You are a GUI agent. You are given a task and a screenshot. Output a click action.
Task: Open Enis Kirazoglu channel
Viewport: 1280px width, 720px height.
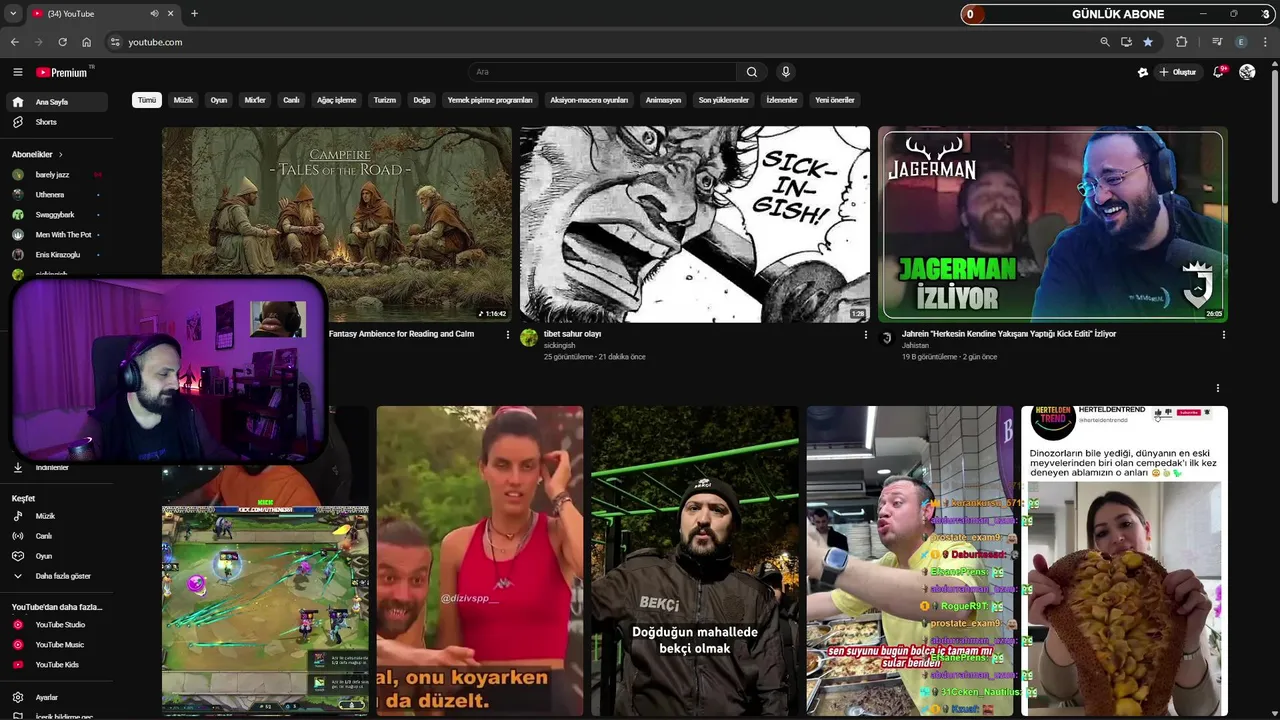59,255
